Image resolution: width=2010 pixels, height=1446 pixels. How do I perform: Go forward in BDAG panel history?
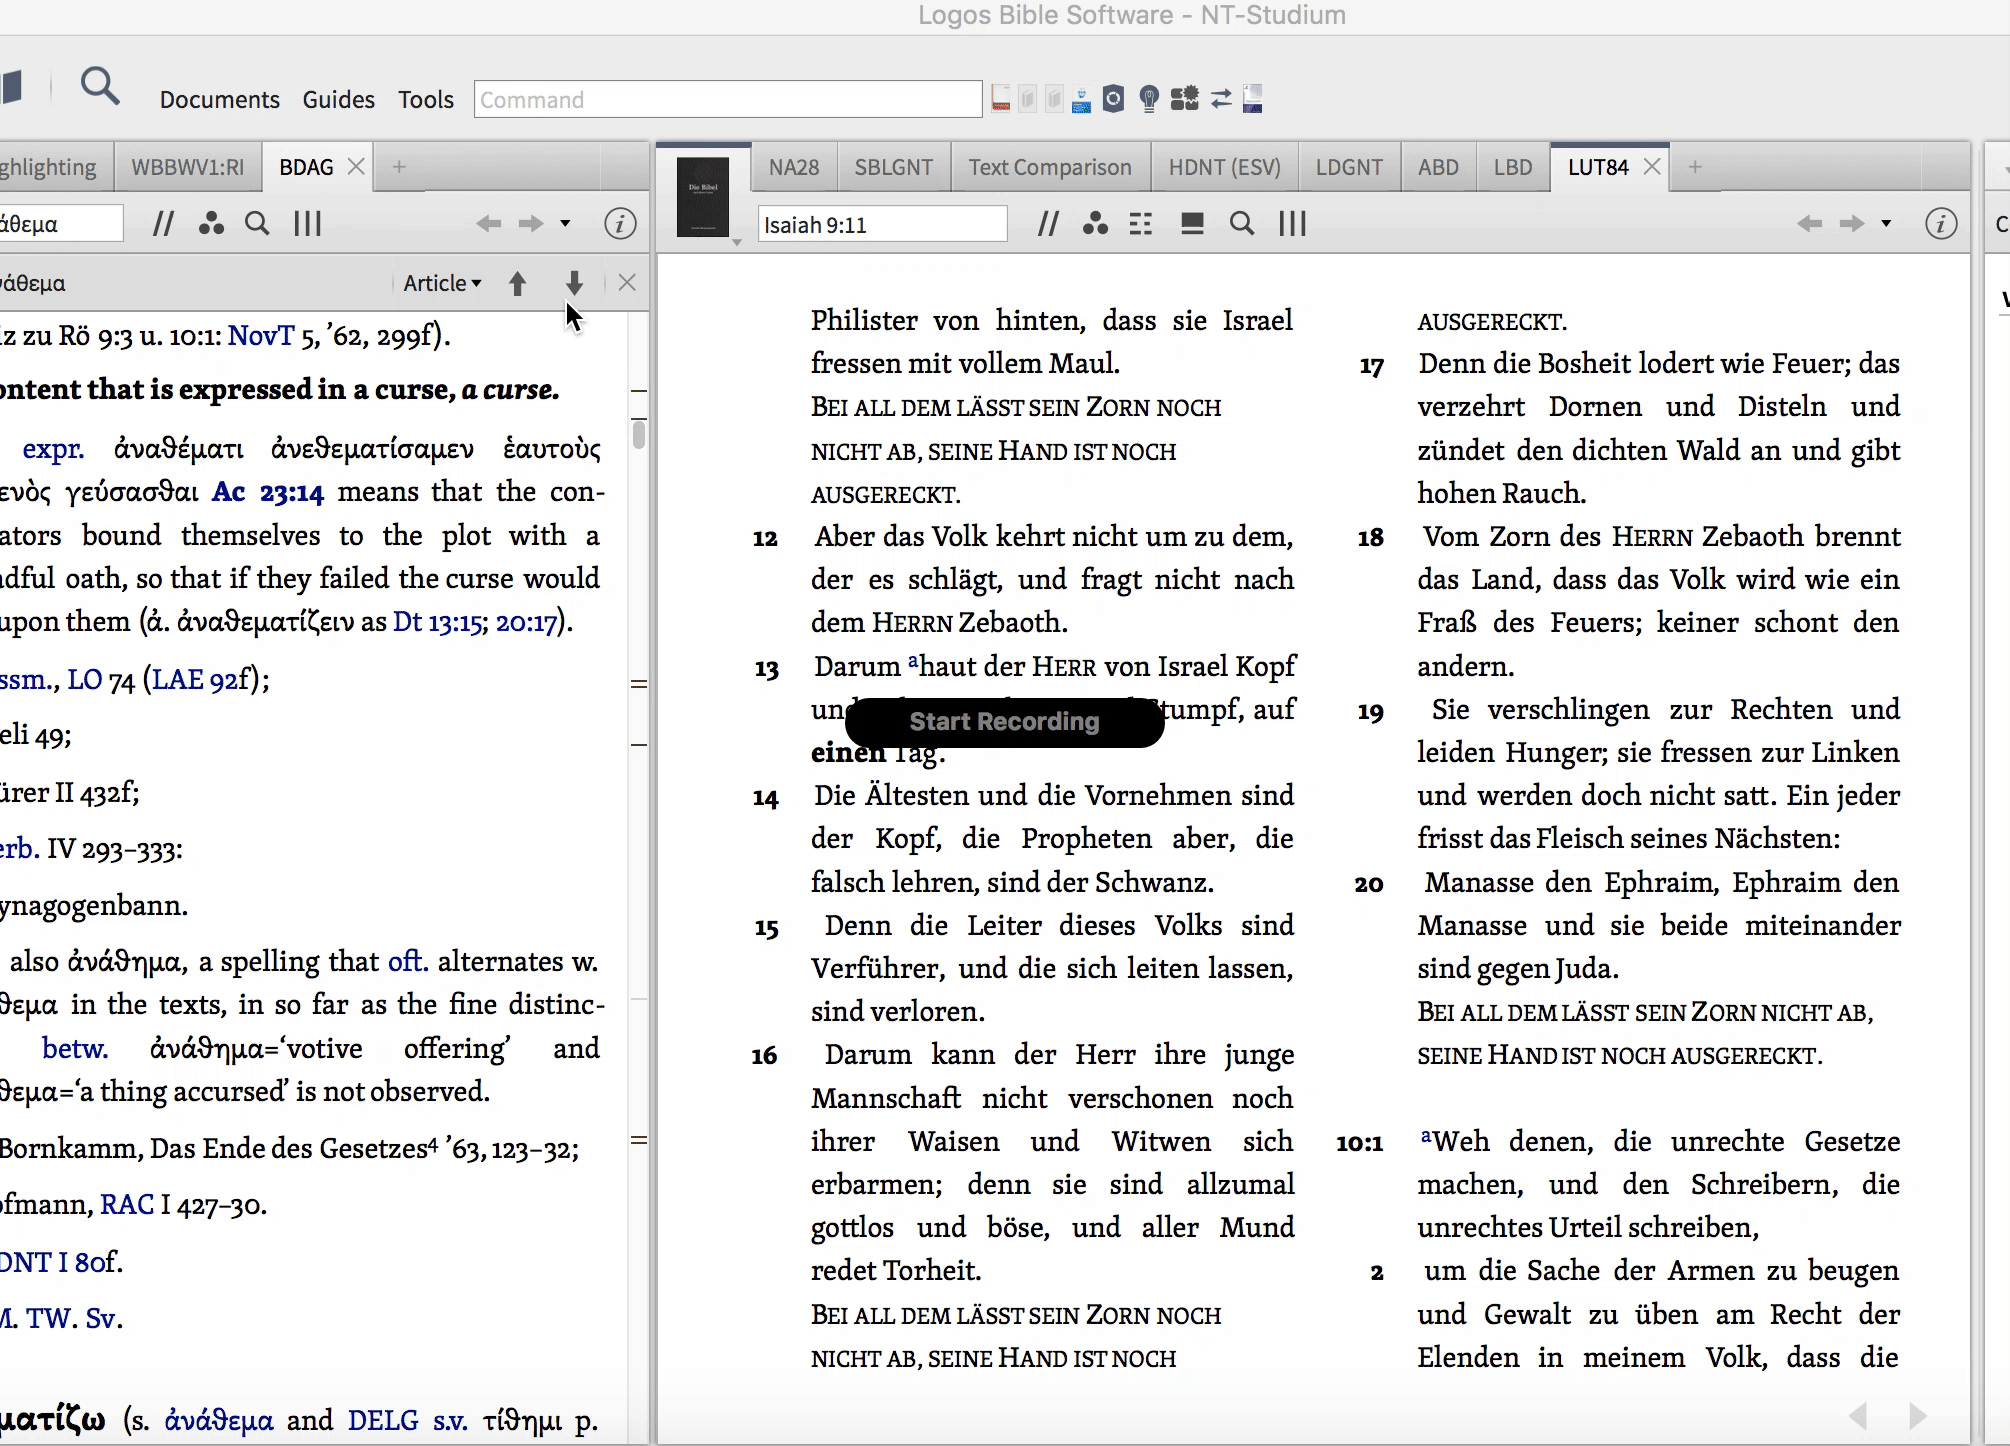coord(531,224)
